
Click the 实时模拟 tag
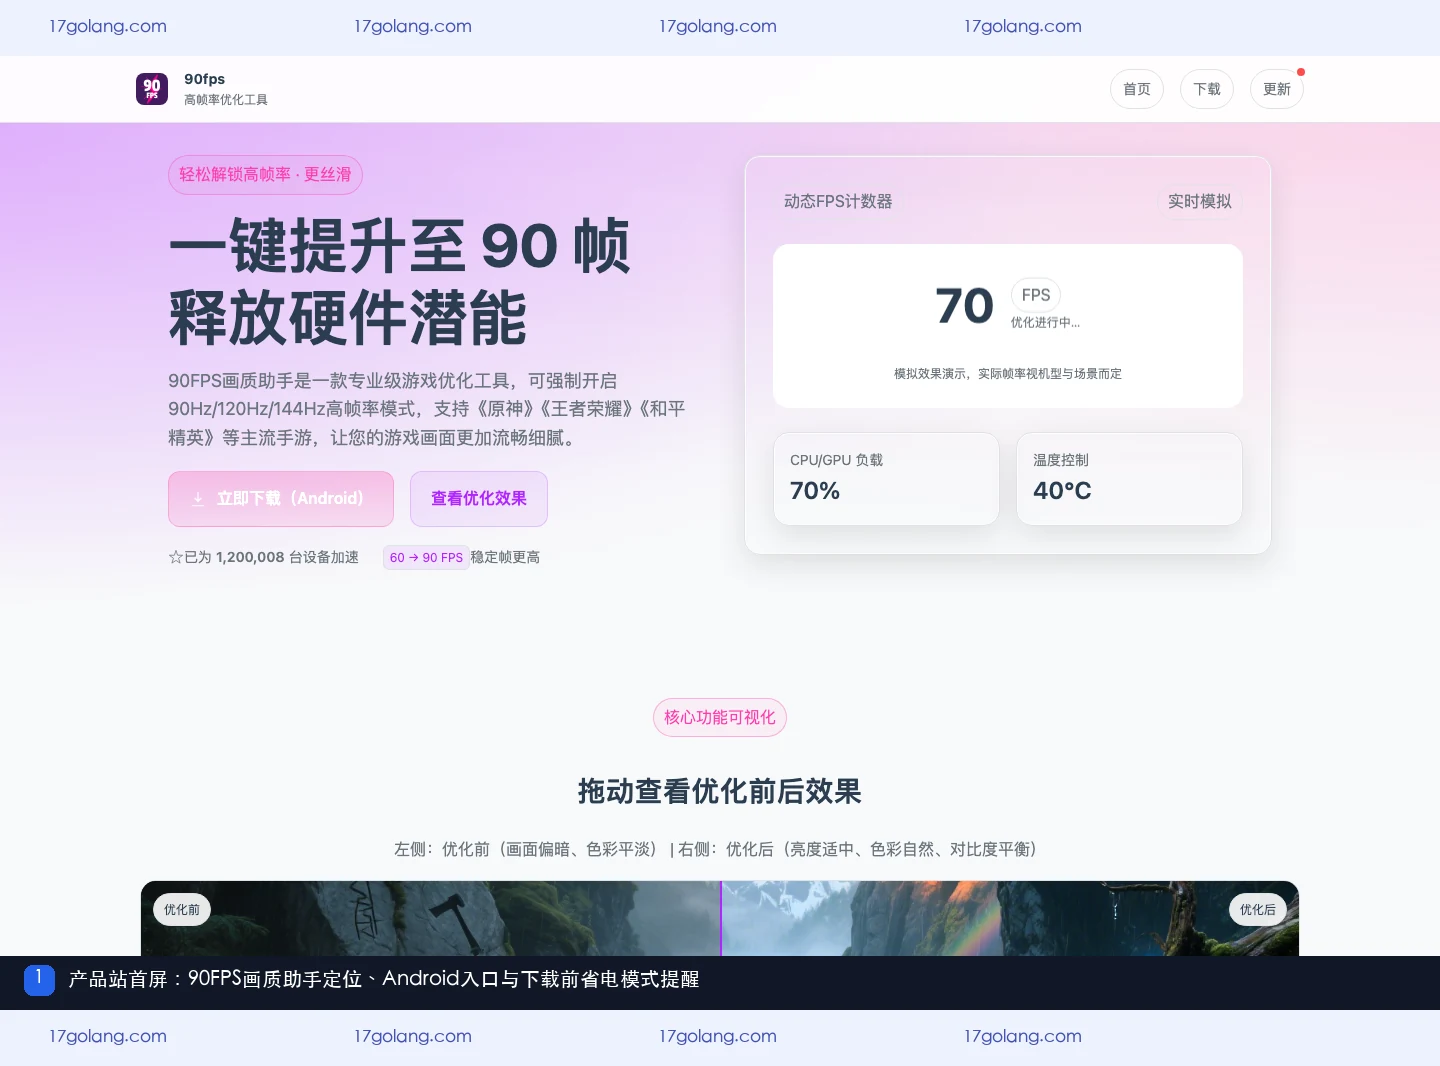click(1200, 201)
